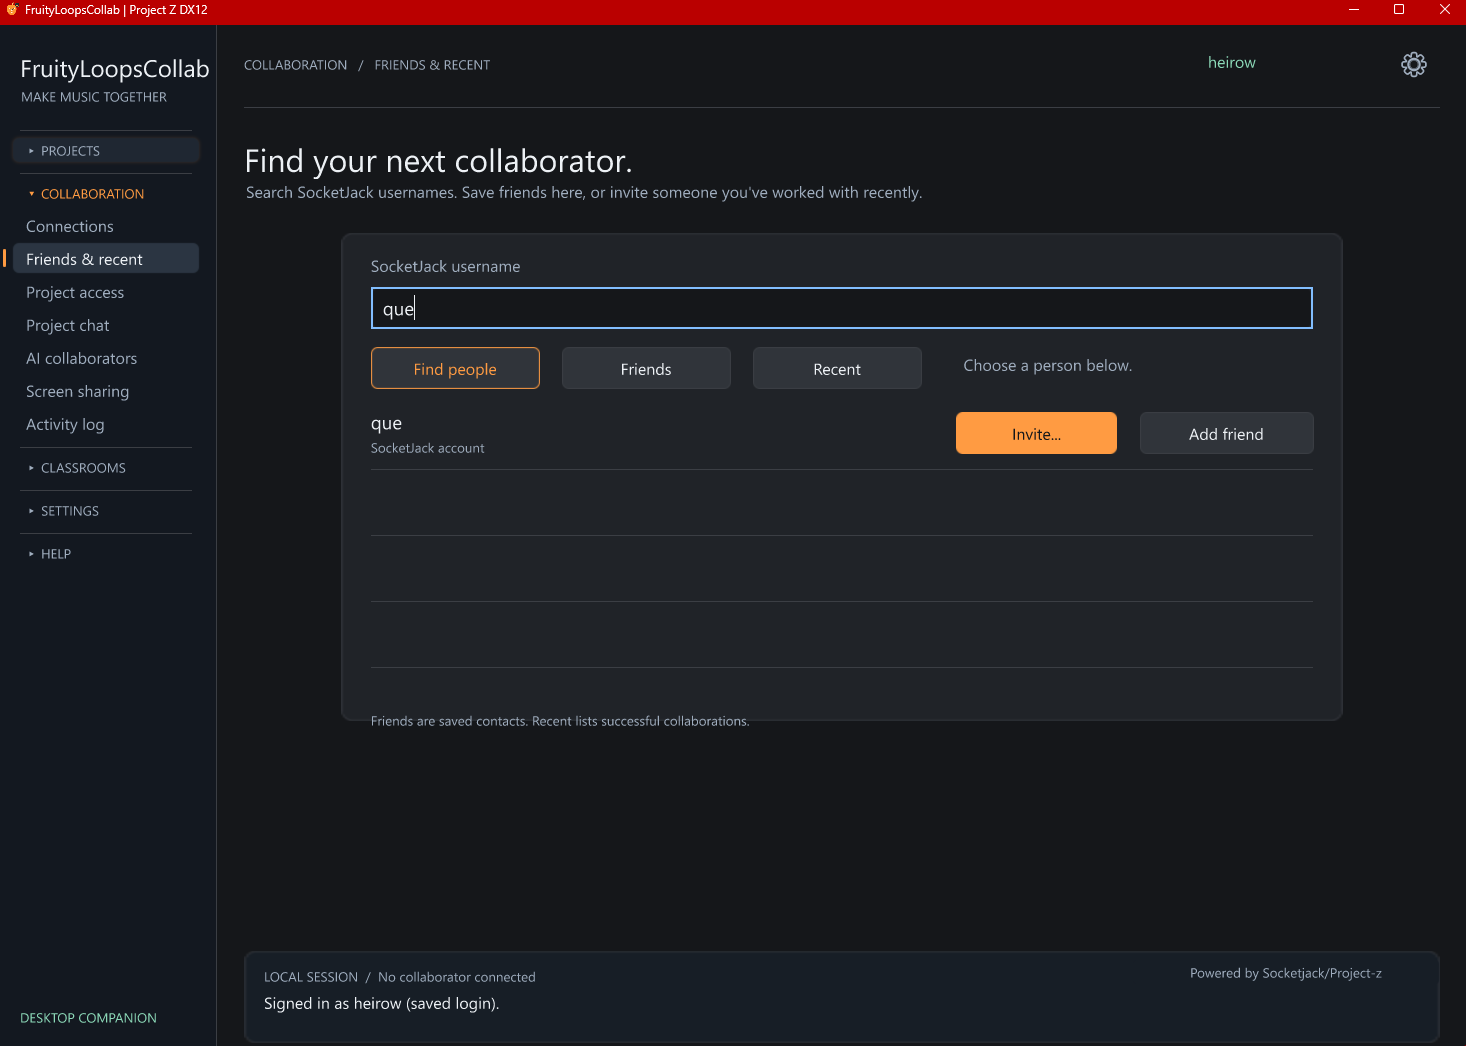Select the que search result row
Image resolution: width=1466 pixels, height=1046 pixels.
[841, 435]
